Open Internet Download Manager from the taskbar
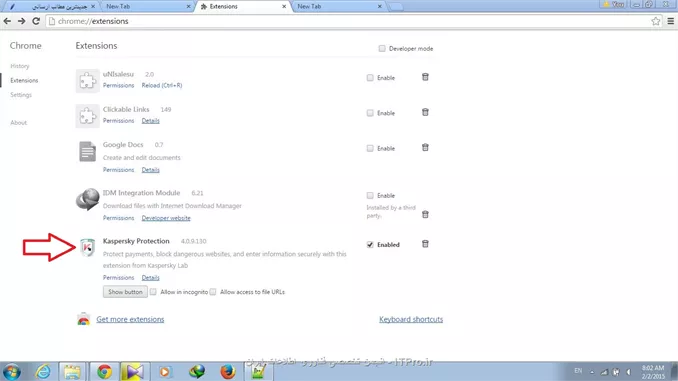Image resolution: width=678 pixels, height=381 pixels. (197, 371)
